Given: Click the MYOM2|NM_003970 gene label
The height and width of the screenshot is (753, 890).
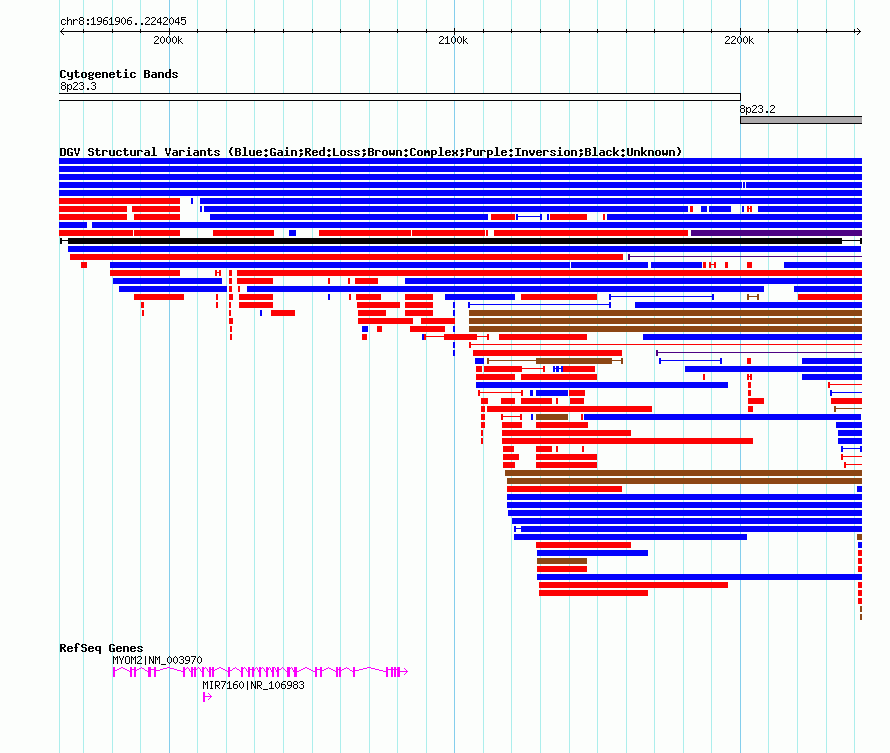Looking at the screenshot, I should tap(157, 660).
